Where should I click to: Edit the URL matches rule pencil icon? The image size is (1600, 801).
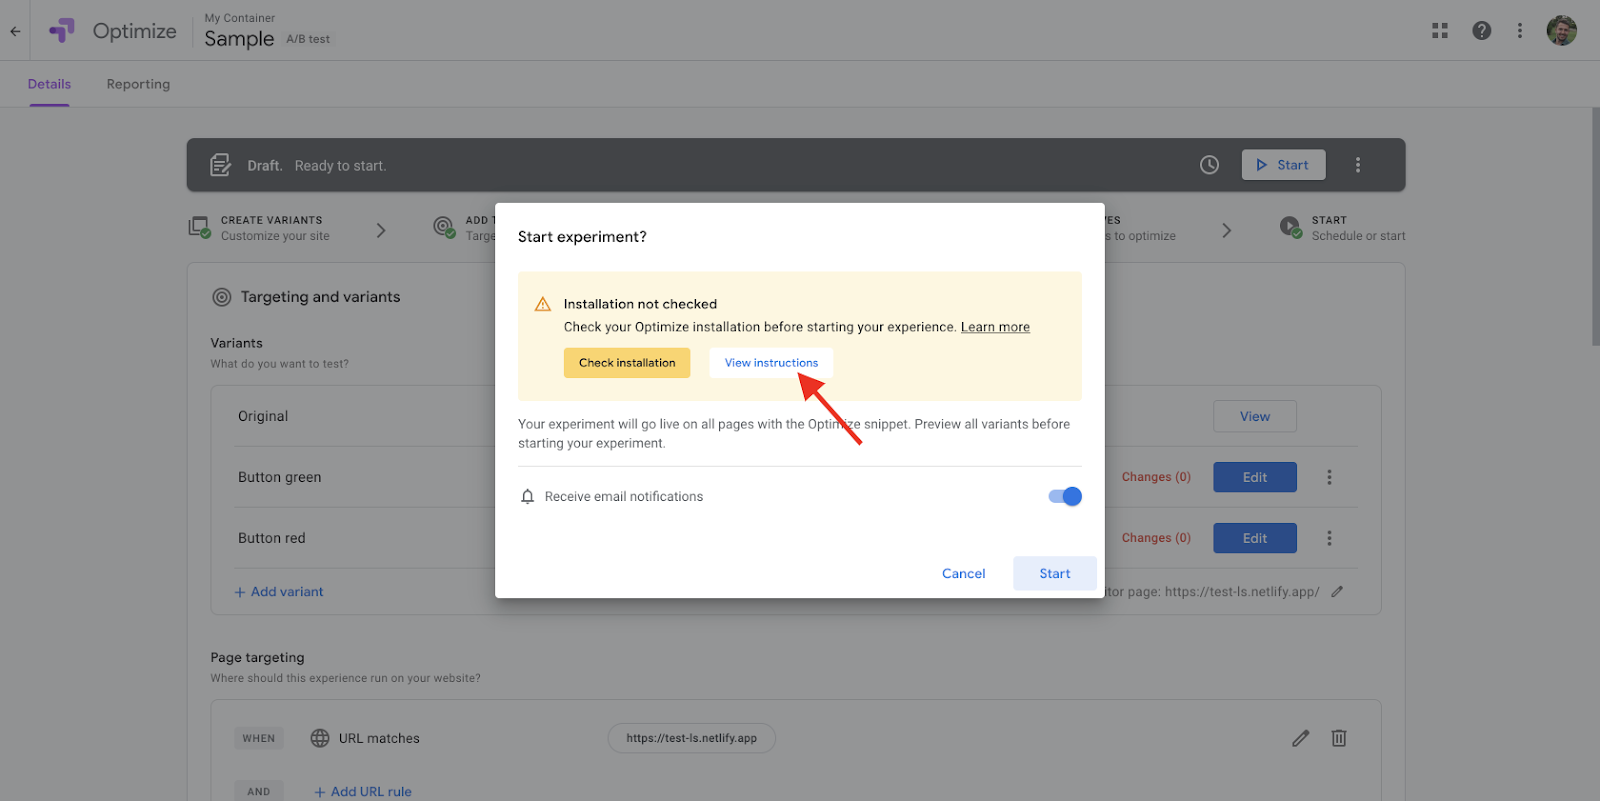1300,738
